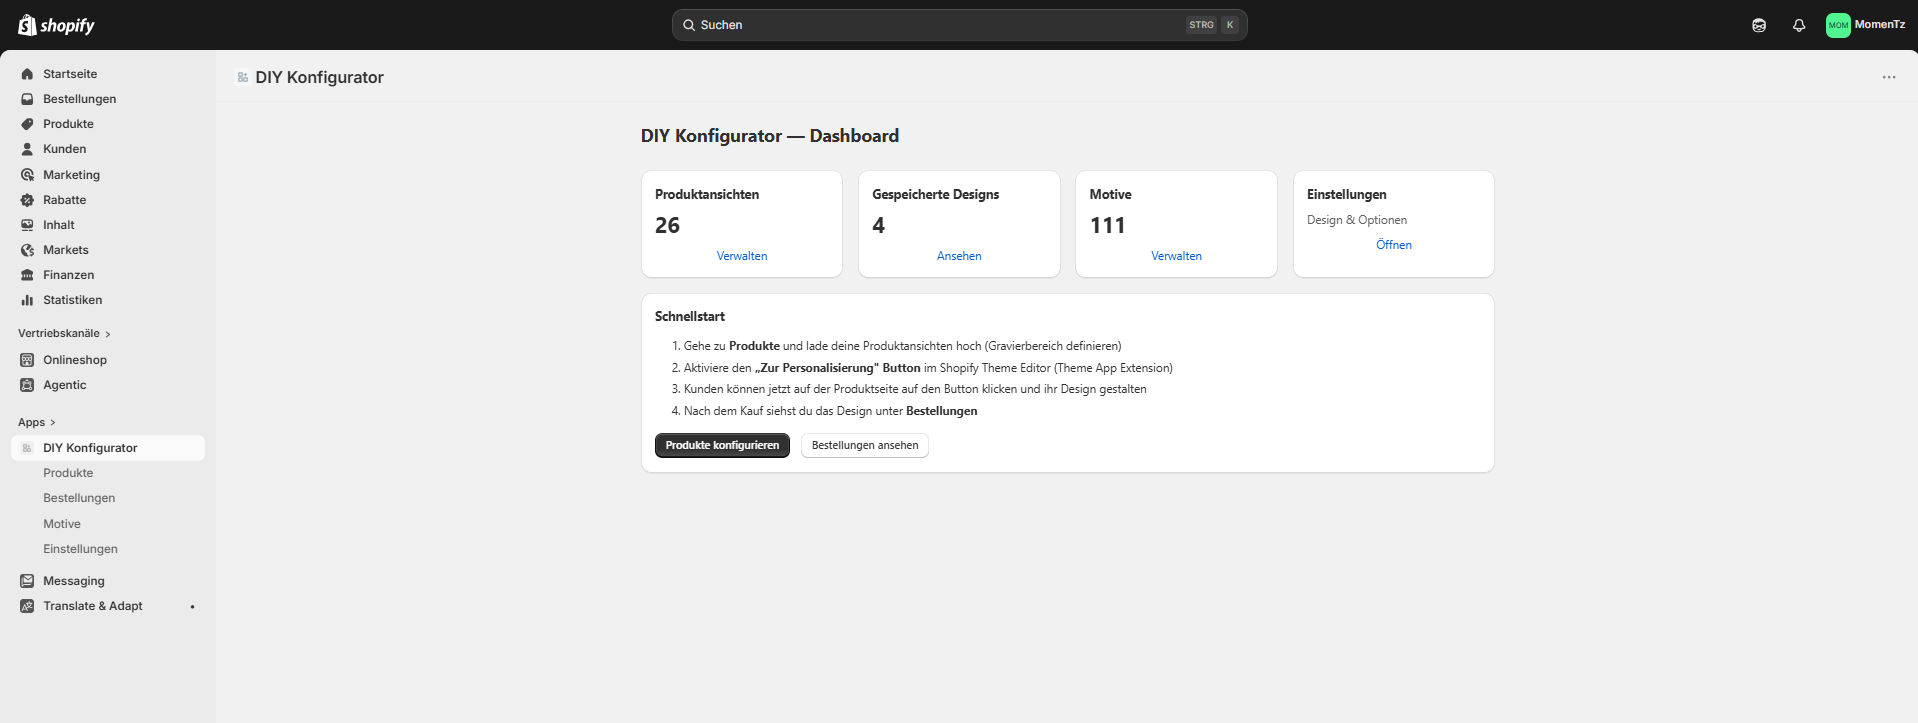Click the Translate & Adapt app icon
1918x723 pixels.
(27, 606)
